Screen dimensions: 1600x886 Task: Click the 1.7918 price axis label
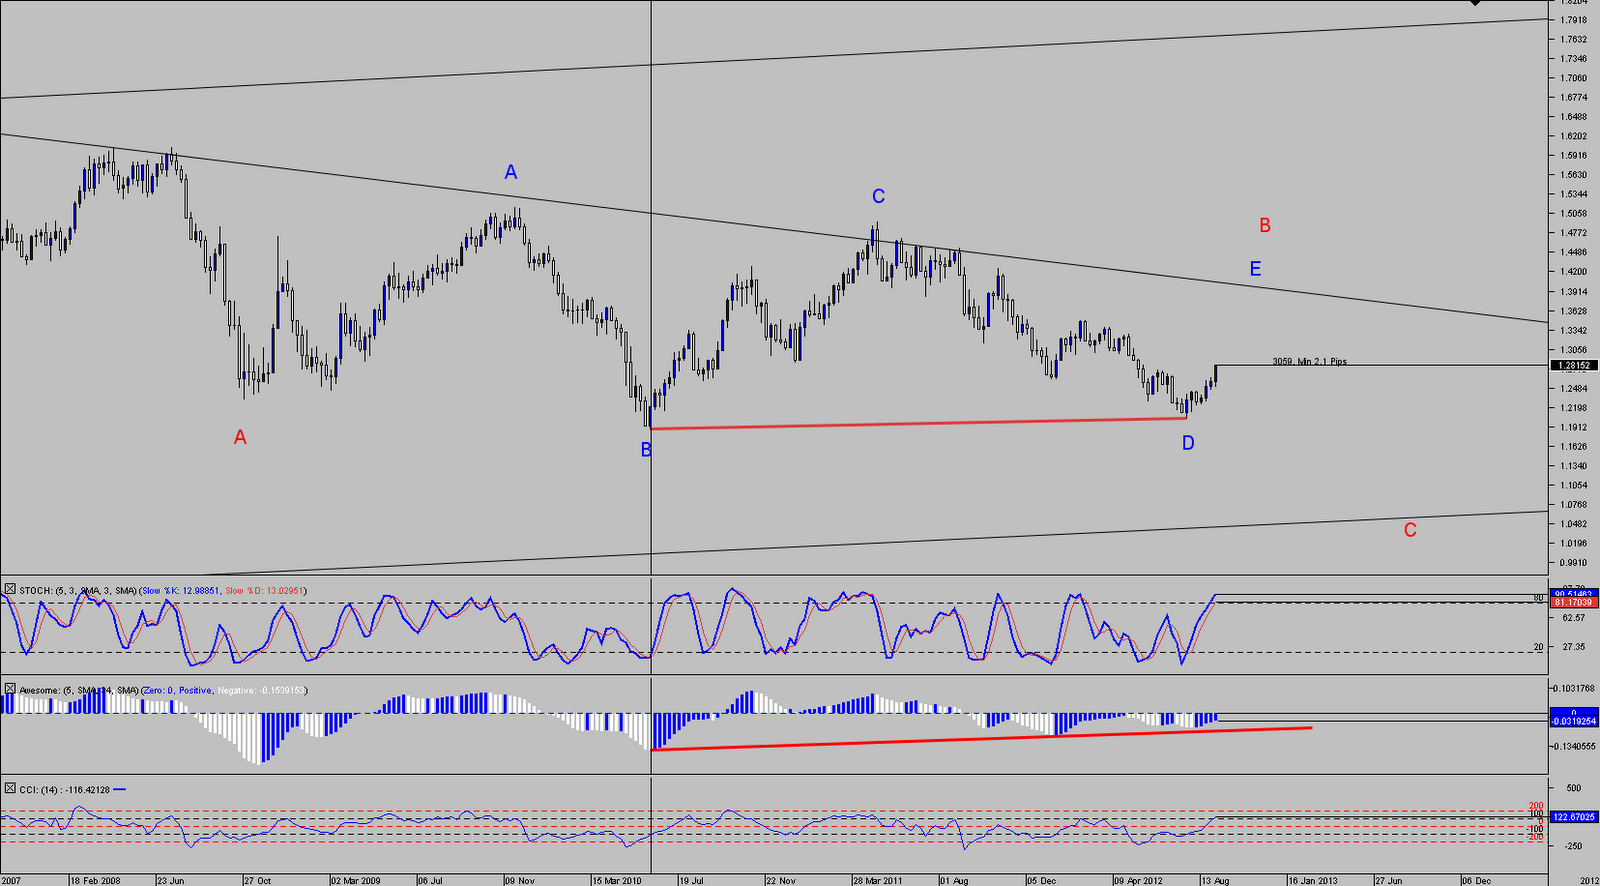1574,20
